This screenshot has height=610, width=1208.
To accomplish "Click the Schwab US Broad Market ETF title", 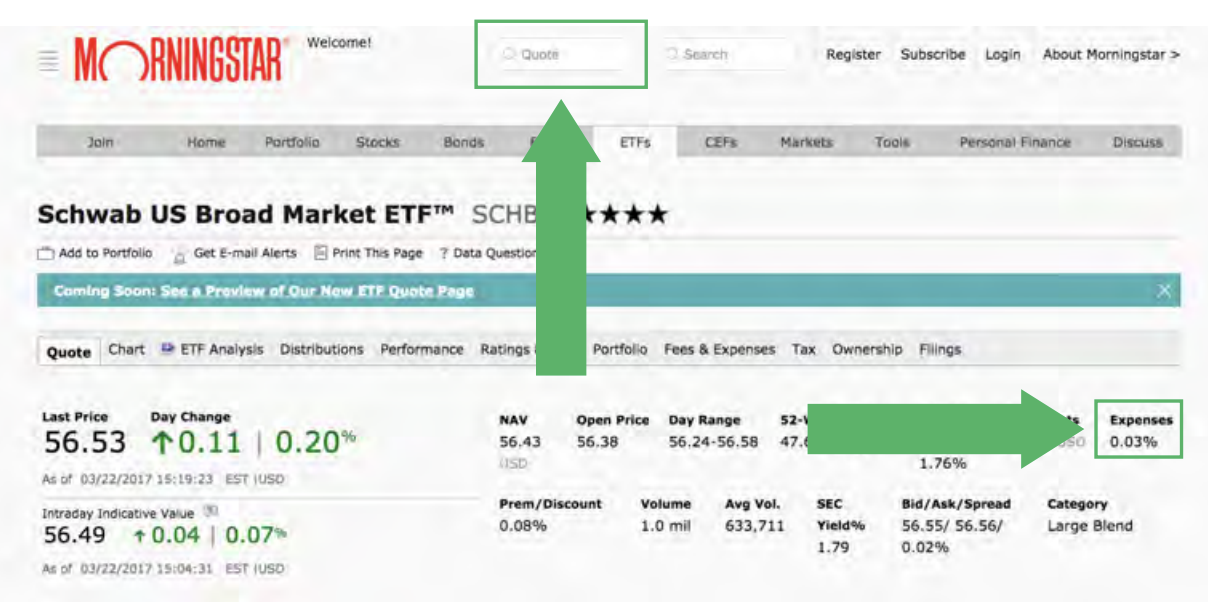I will coord(246,214).
